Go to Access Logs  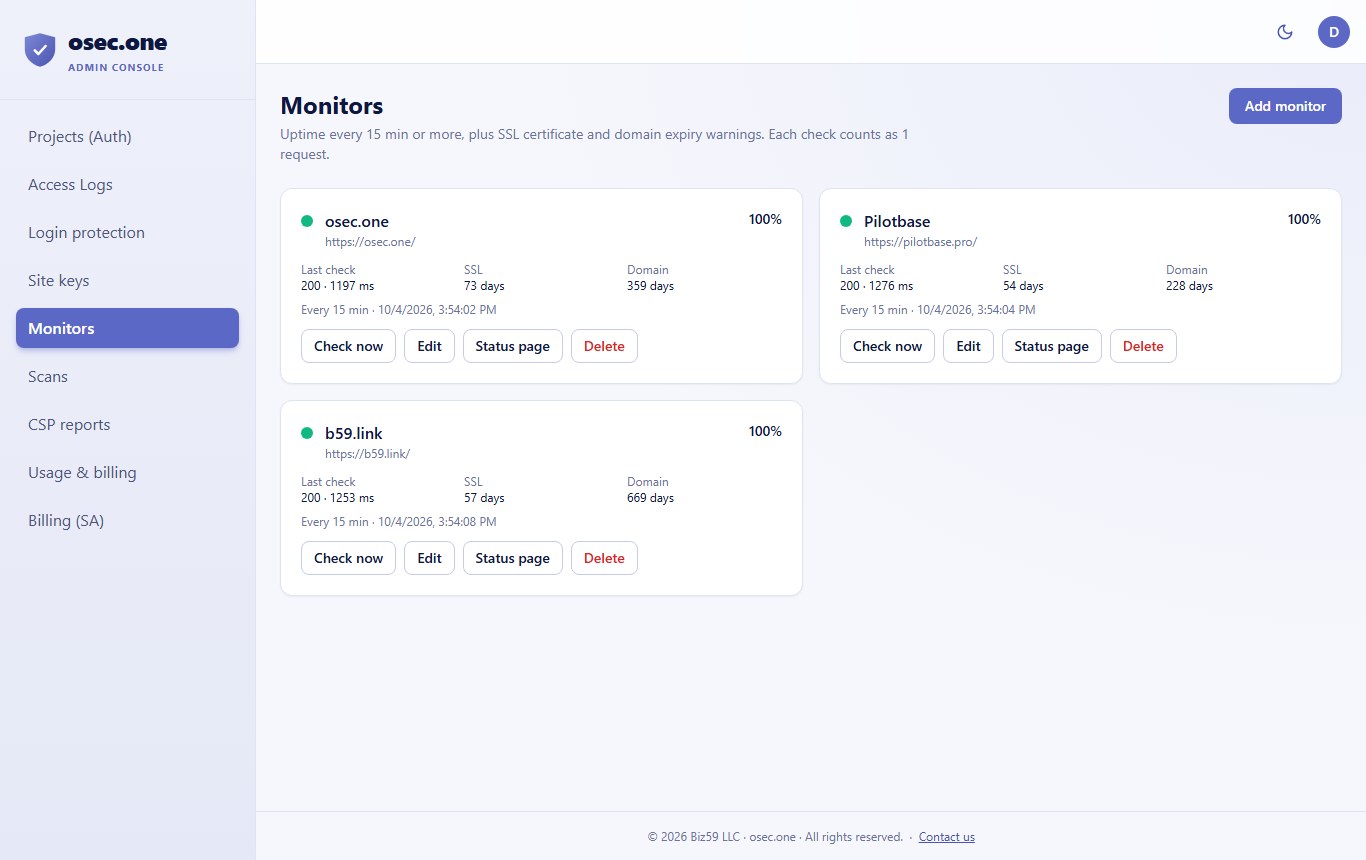(127, 184)
